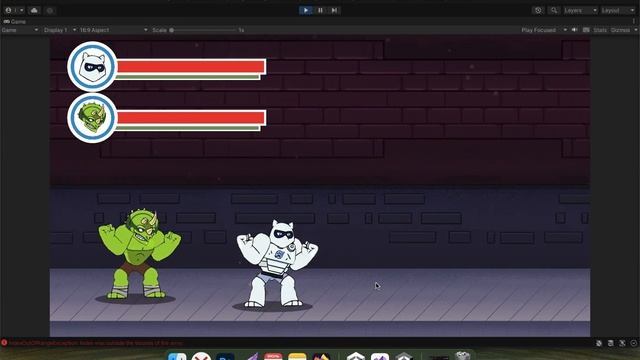The height and width of the screenshot is (360, 640).
Task: Open the calendar app in the Dock
Action: click(x=273, y=356)
